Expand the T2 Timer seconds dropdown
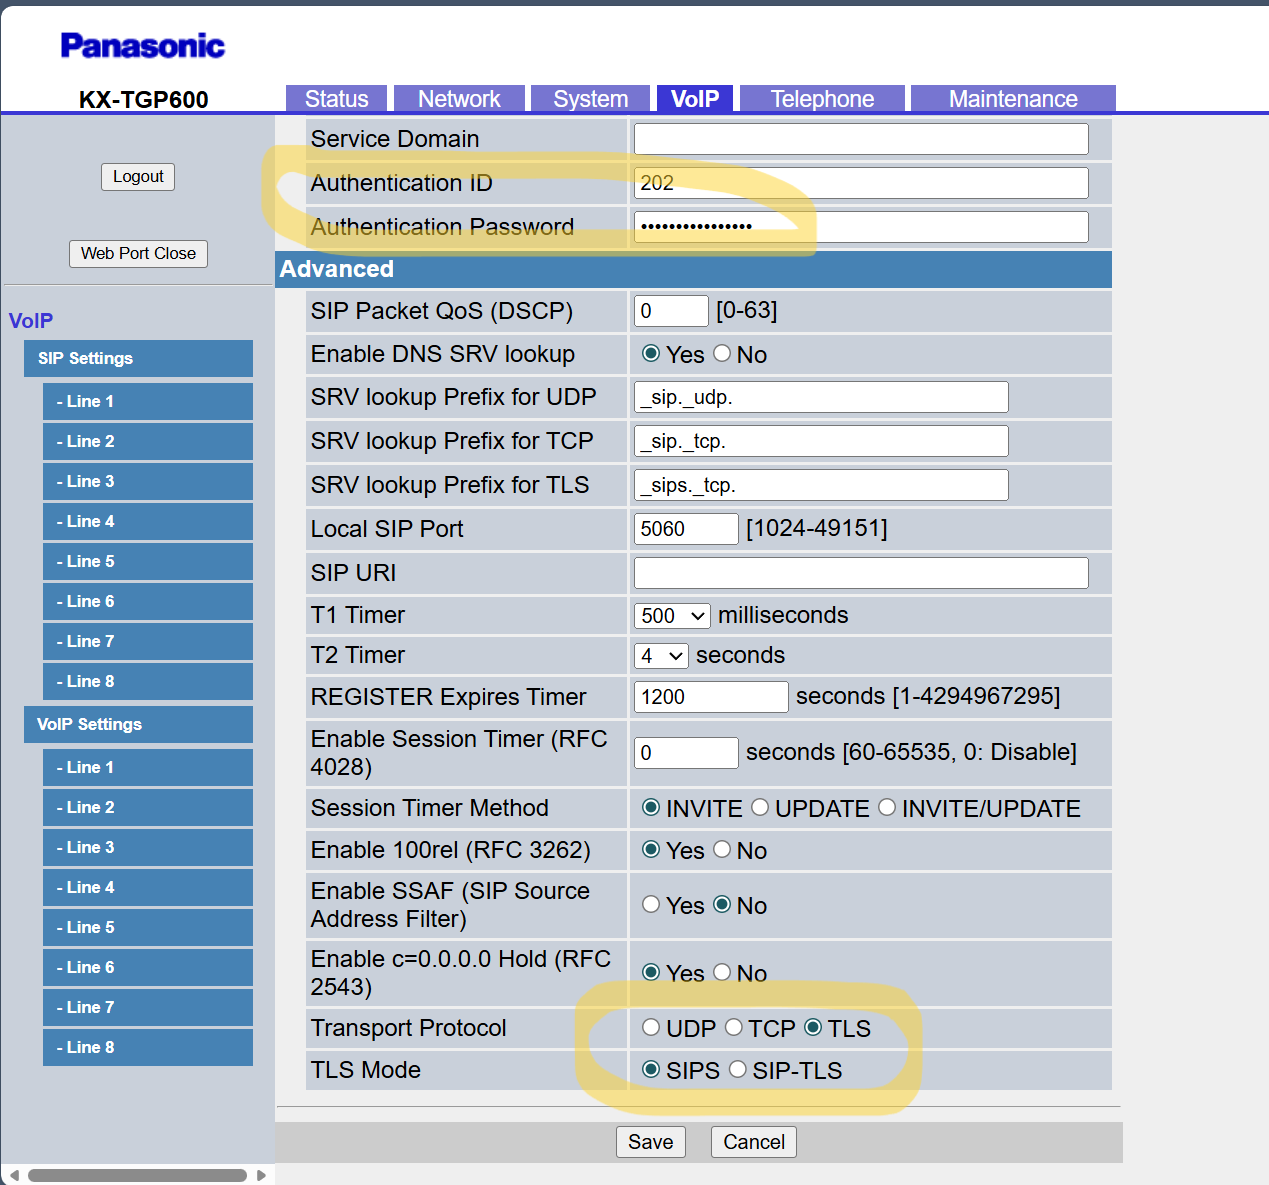The height and width of the screenshot is (1185, 1269). [x=661, y=656]
